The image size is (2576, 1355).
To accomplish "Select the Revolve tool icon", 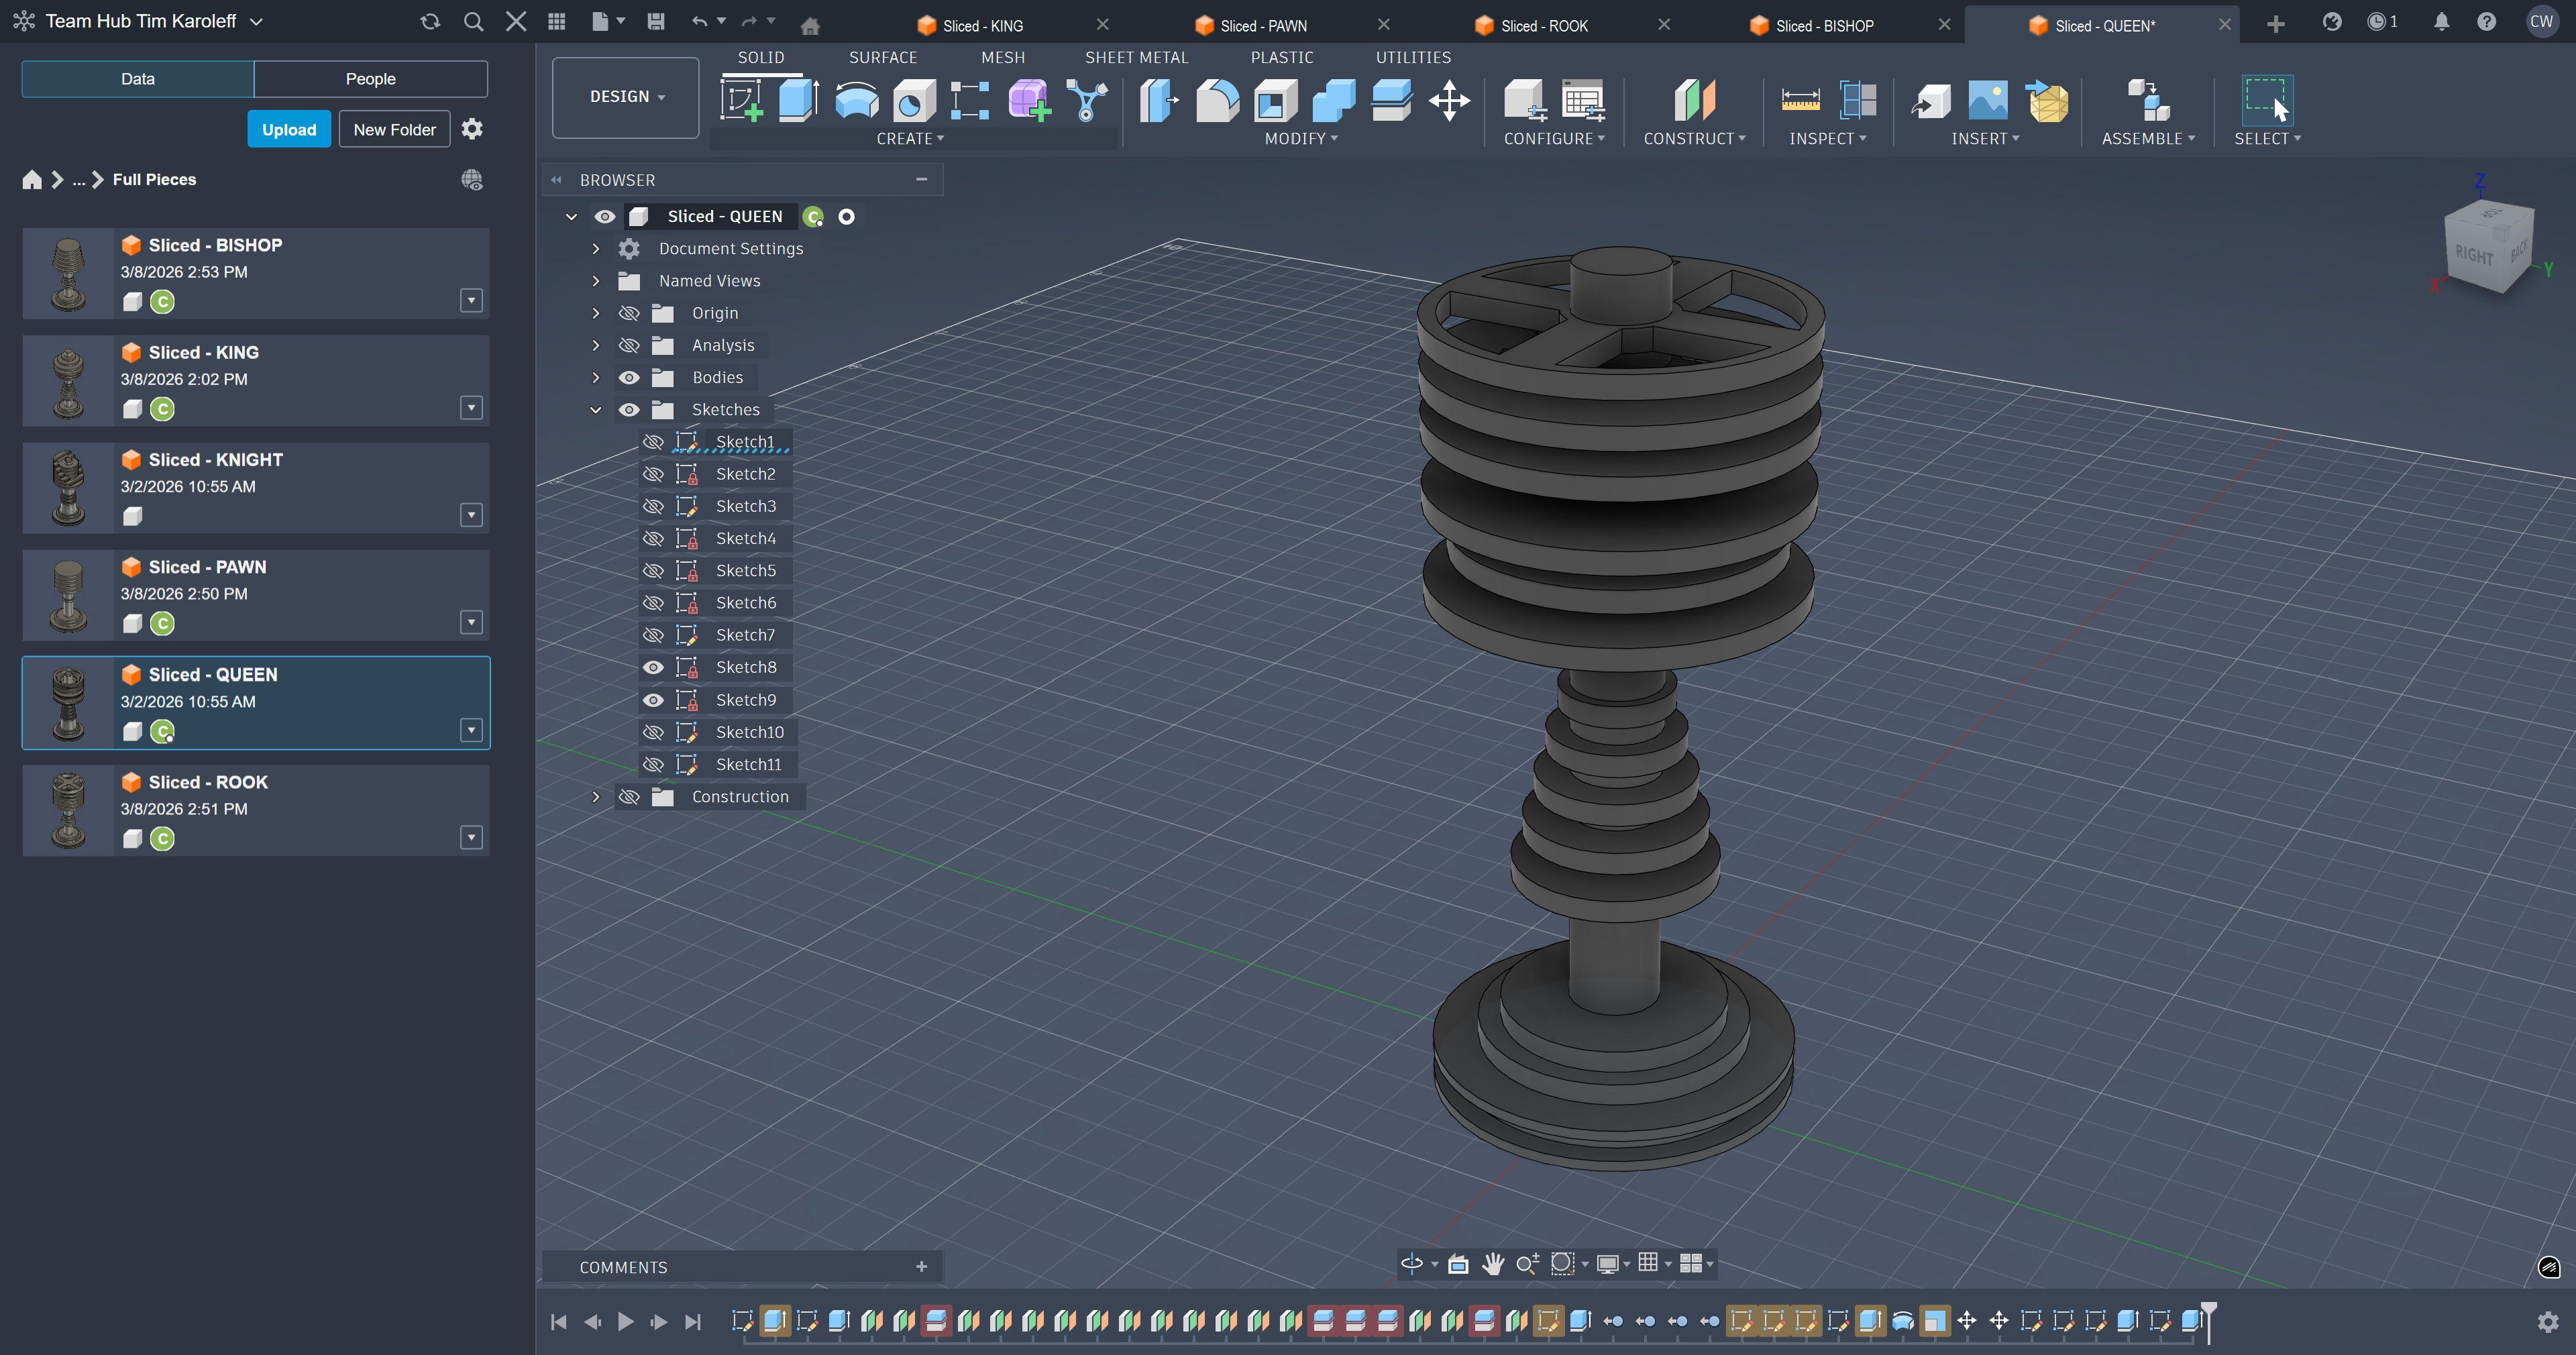I will pyautogui.click(x=857, y=101).
